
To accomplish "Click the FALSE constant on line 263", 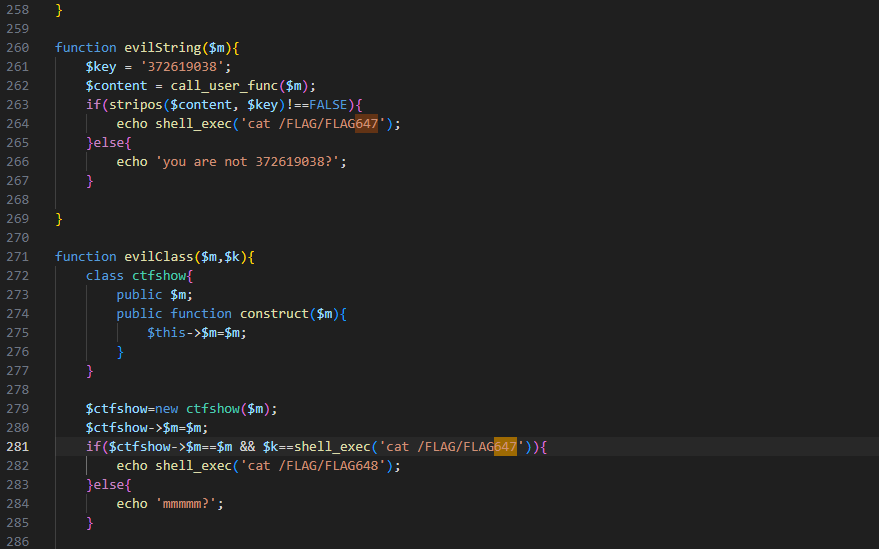I will coord(328,105).
